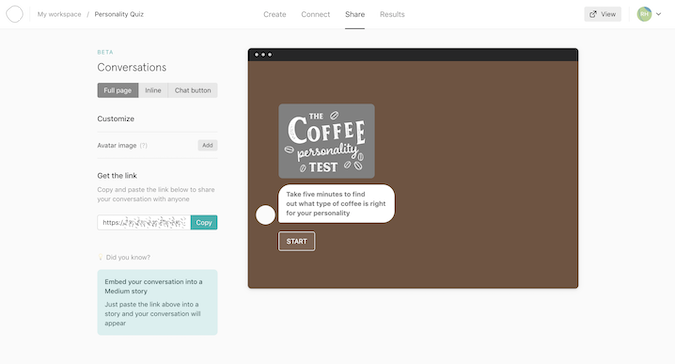Click the Typeform logo circle
Image resolution: width=675 pixels, height=364 pixels.
coord(15,14)
